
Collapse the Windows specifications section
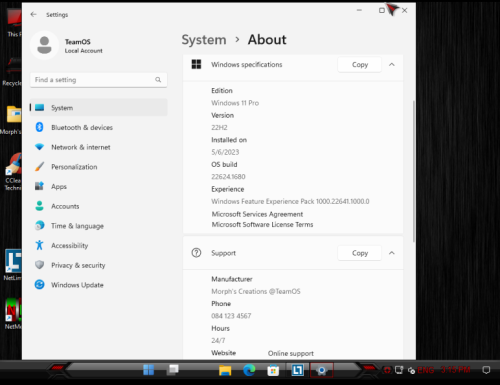[392, 65]
